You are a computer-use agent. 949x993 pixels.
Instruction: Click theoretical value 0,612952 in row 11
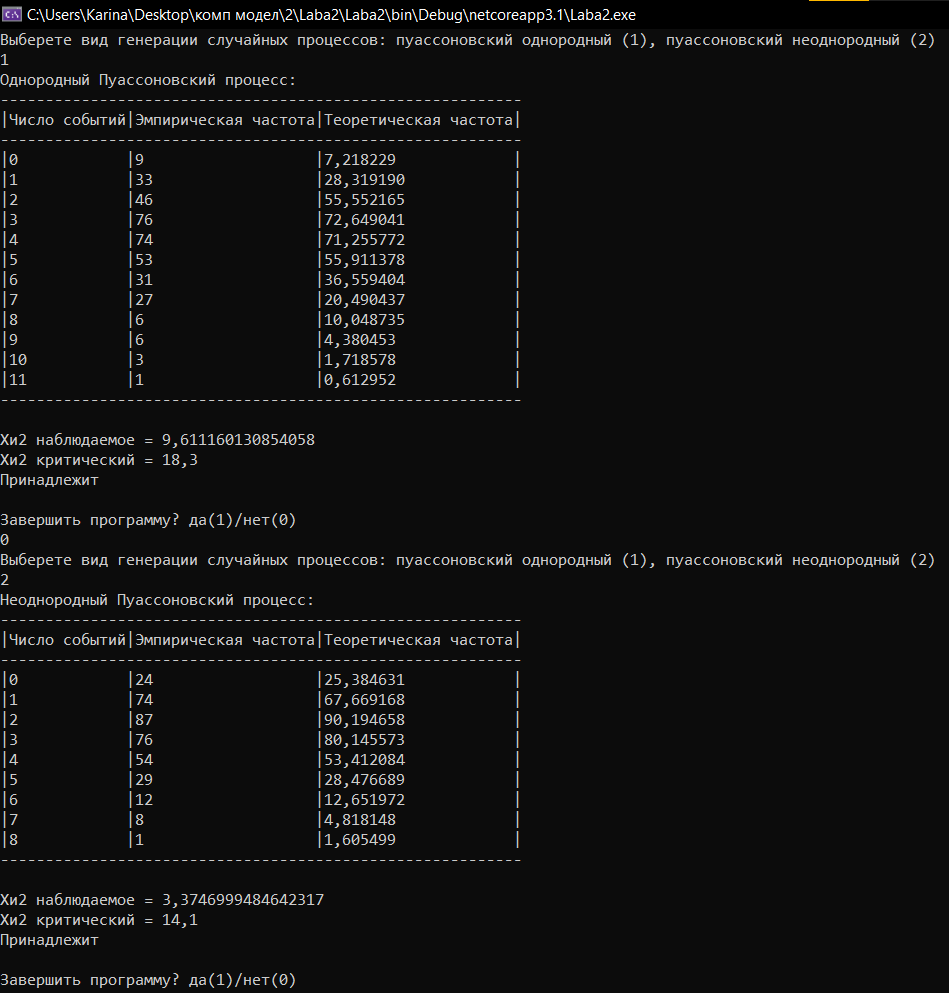360,380
